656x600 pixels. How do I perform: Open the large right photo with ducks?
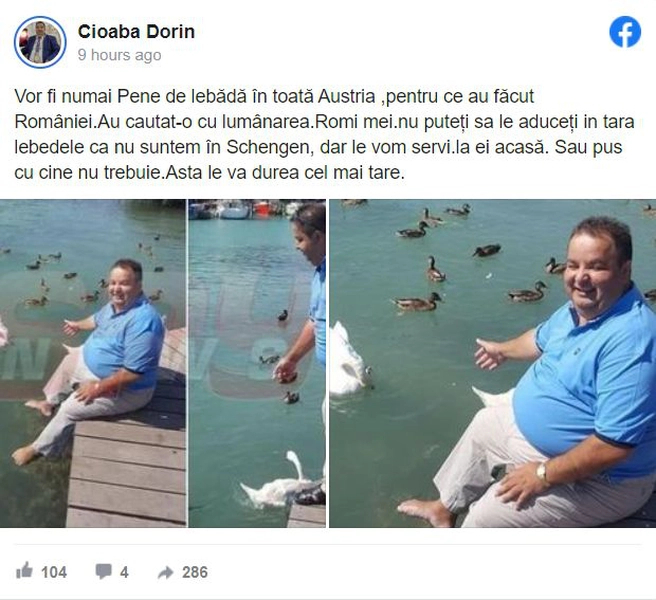[492, 363]
